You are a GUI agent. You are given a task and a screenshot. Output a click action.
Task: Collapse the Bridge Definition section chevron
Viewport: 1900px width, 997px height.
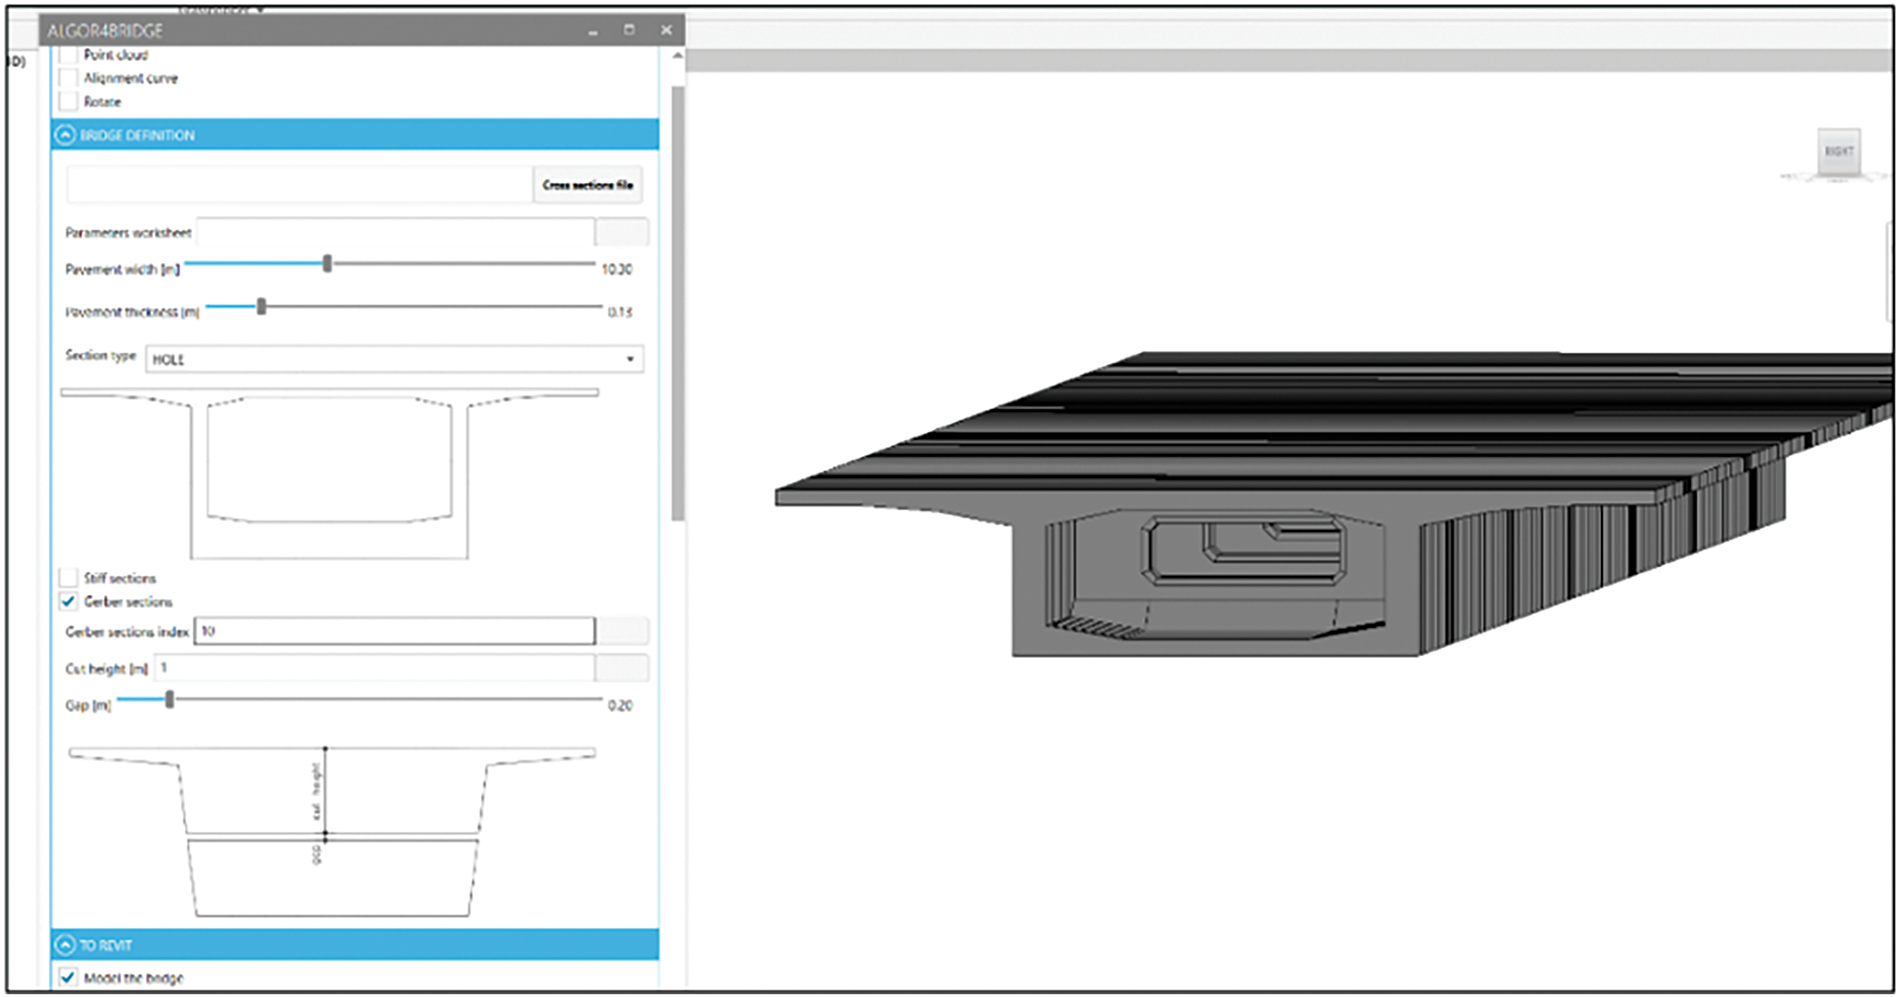coord(66,135)
